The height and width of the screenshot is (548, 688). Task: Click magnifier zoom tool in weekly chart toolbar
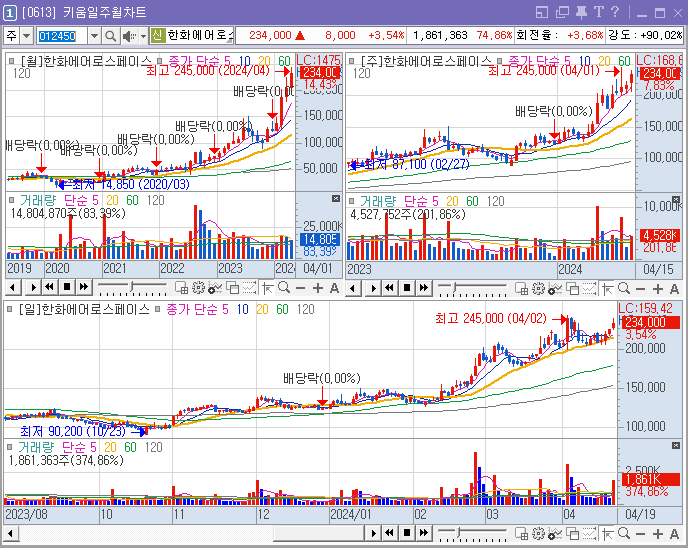[624, 289]
